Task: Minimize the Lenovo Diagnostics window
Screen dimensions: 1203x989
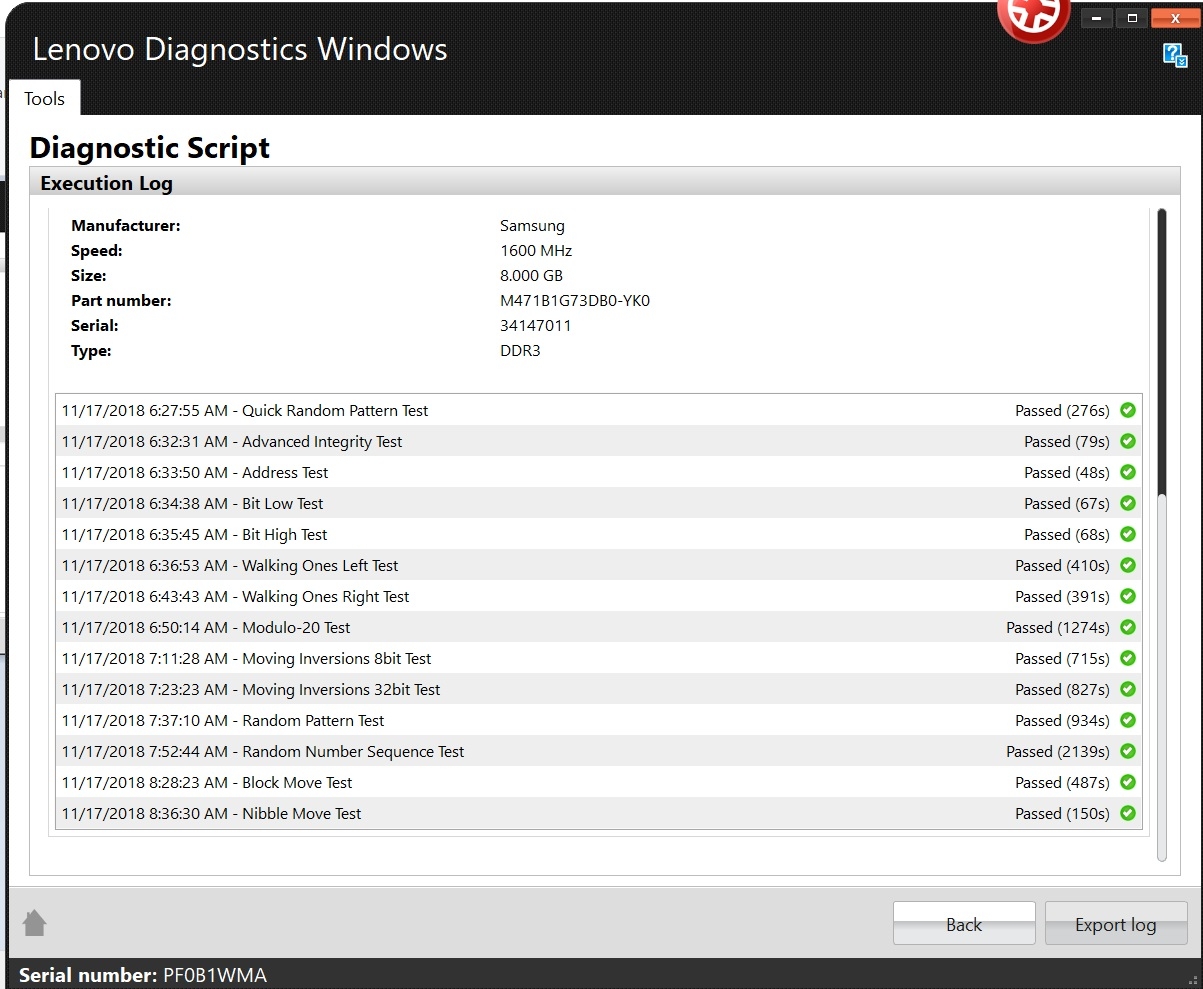Action: [x=1097, y=18]
